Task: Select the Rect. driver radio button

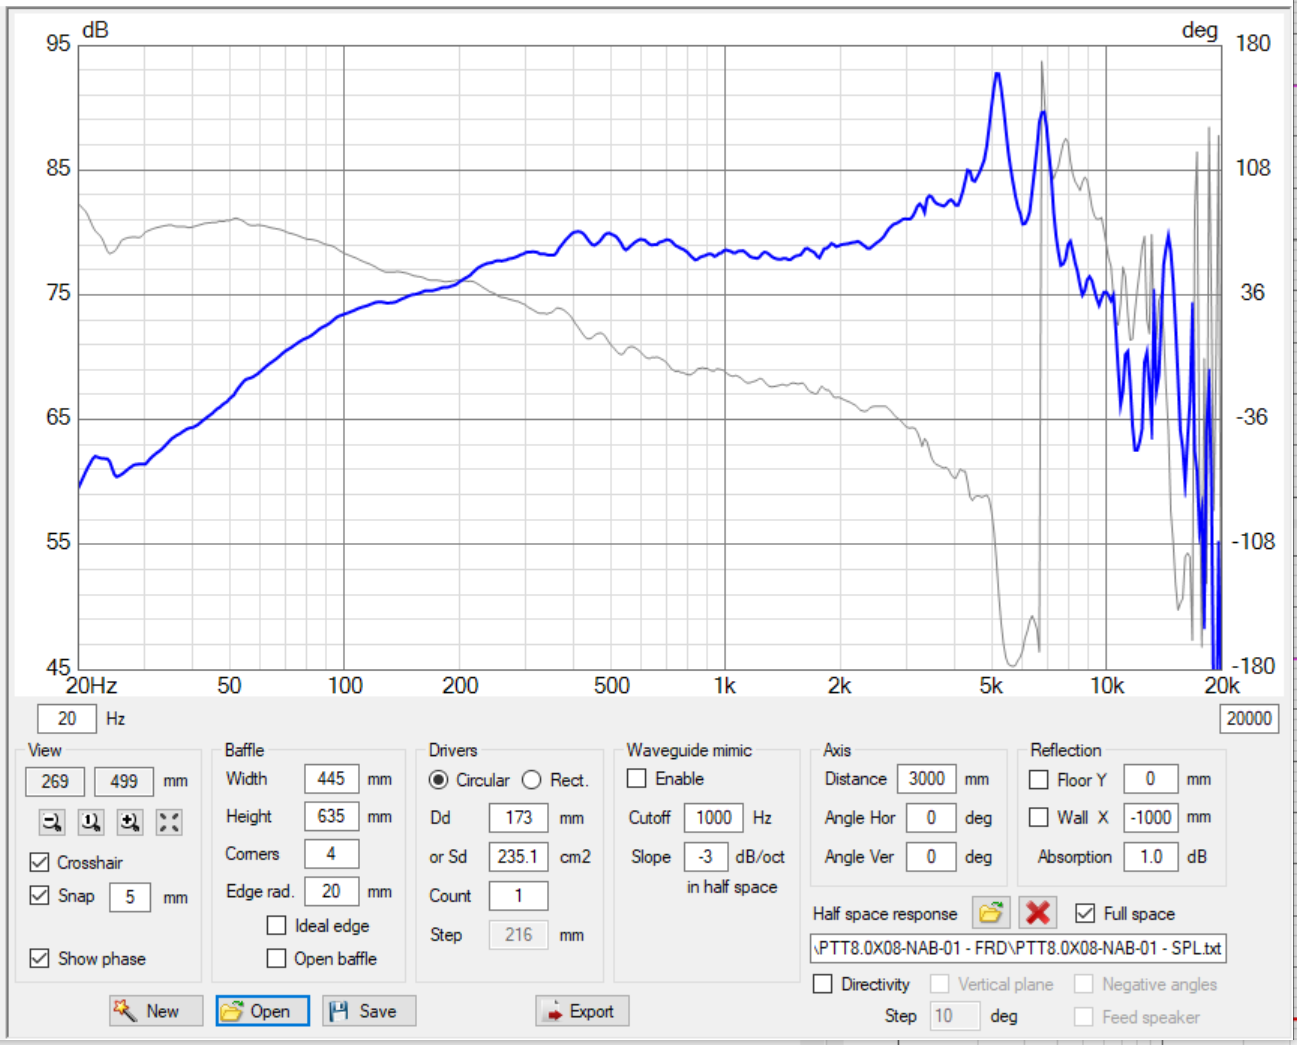Action: click(x=531, y=779)
